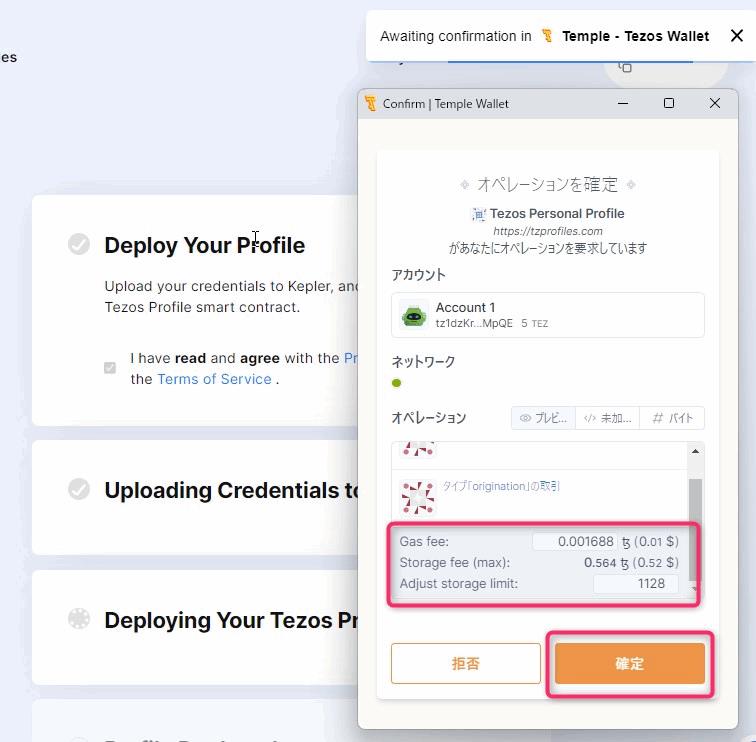Image resolution: width=756 pixels, height=742 pixels.
Task: Click the tz1dzKr...MpQE address text
Action: click(474, 323)
